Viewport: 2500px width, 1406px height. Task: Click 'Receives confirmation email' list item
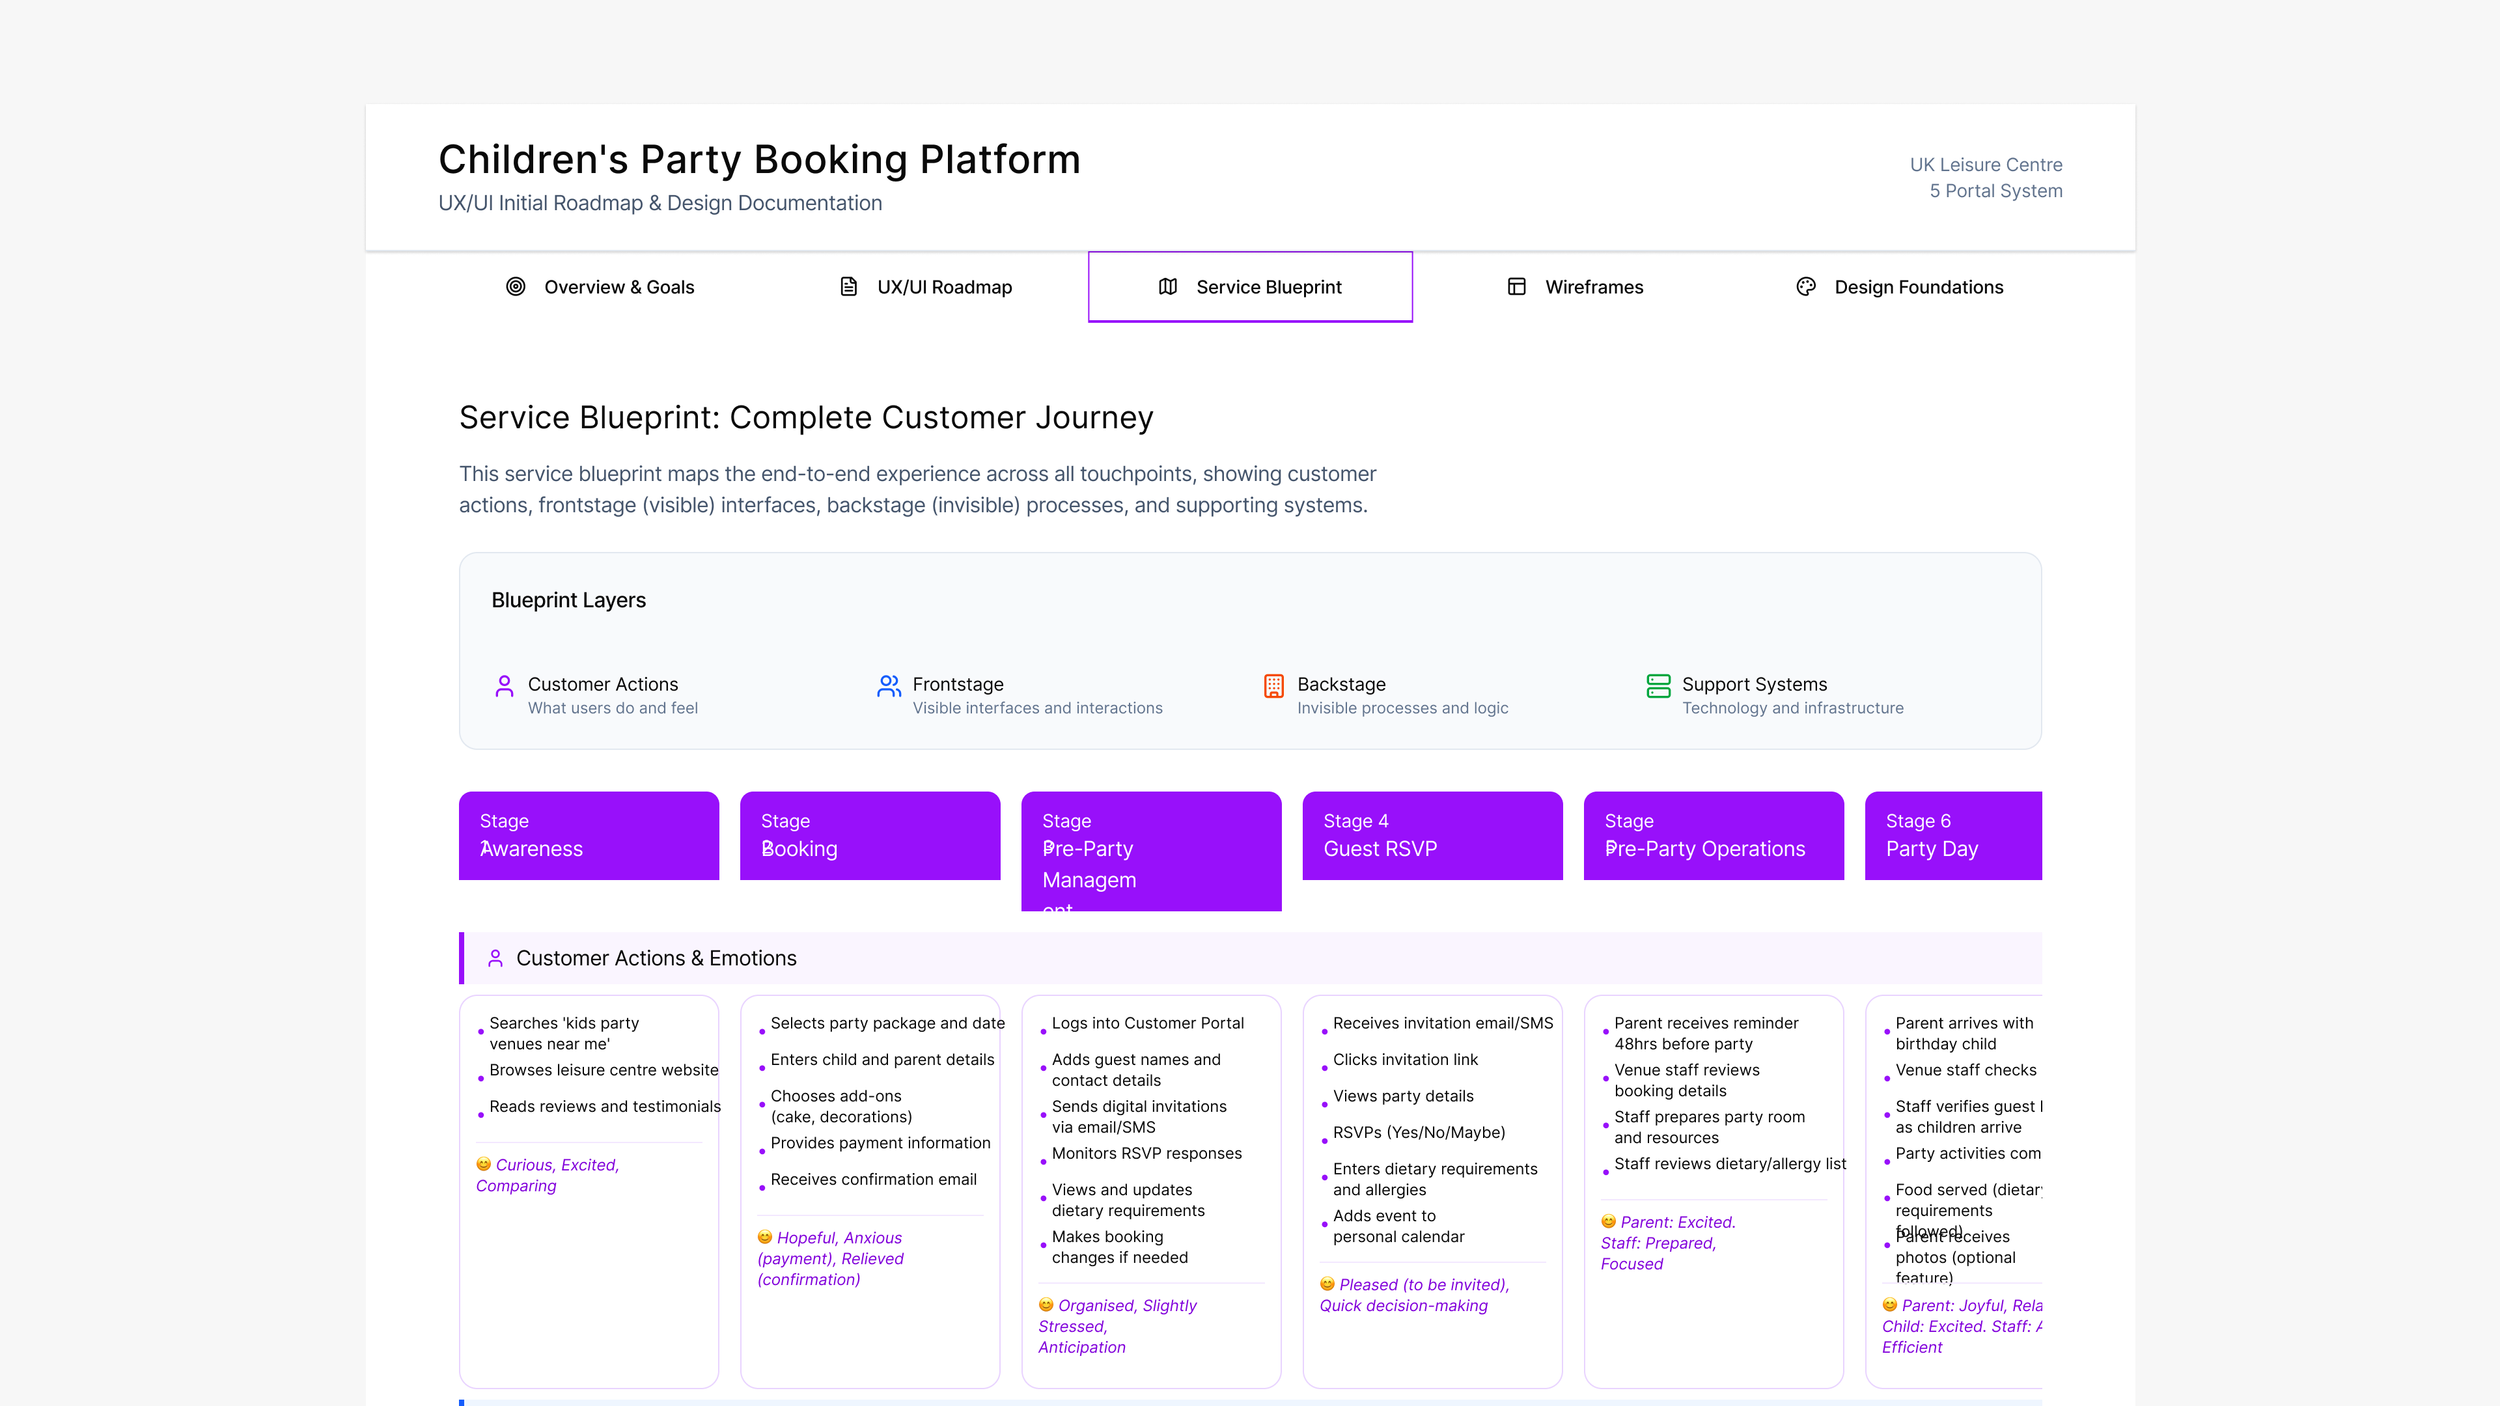pyautogui.click(x=873, y=1180)
